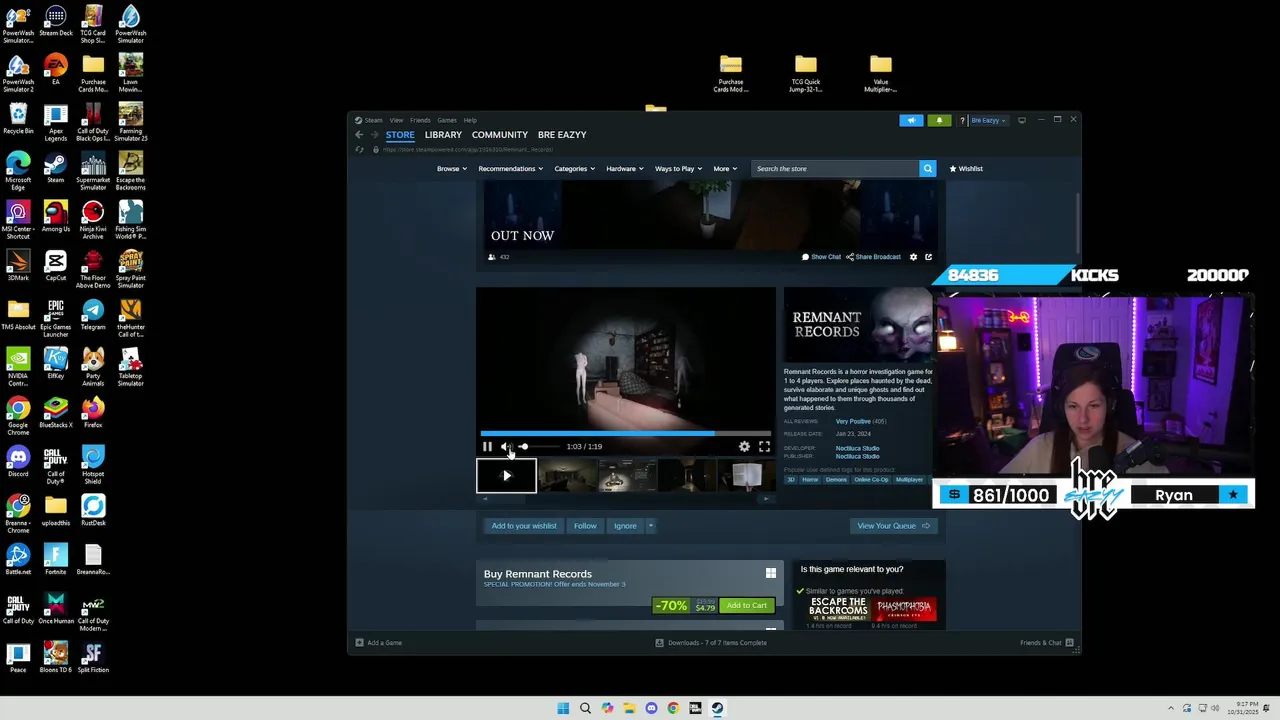Select the Online Co-Op tag
The height and width of the screenshot is (720, 1280).
click(x=871, y=480)
